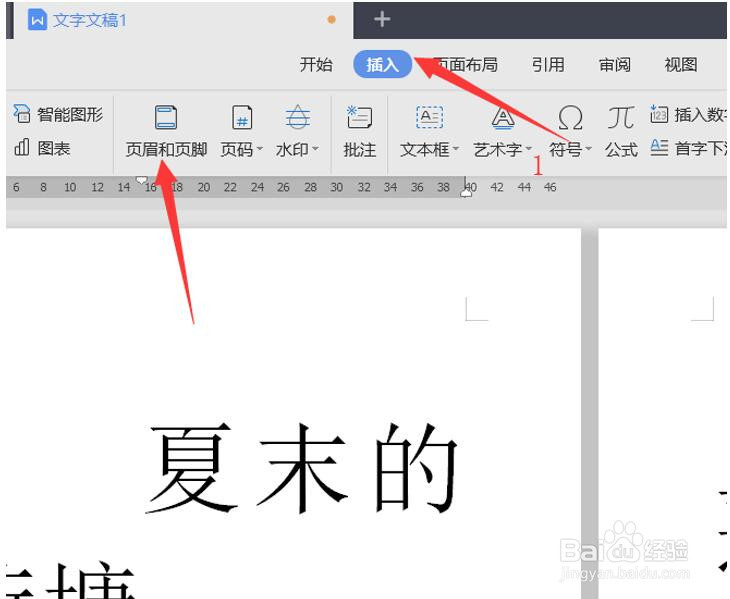Open the 页面布局 ribbon tab
The image size is (730, 599).
[466, 64]
